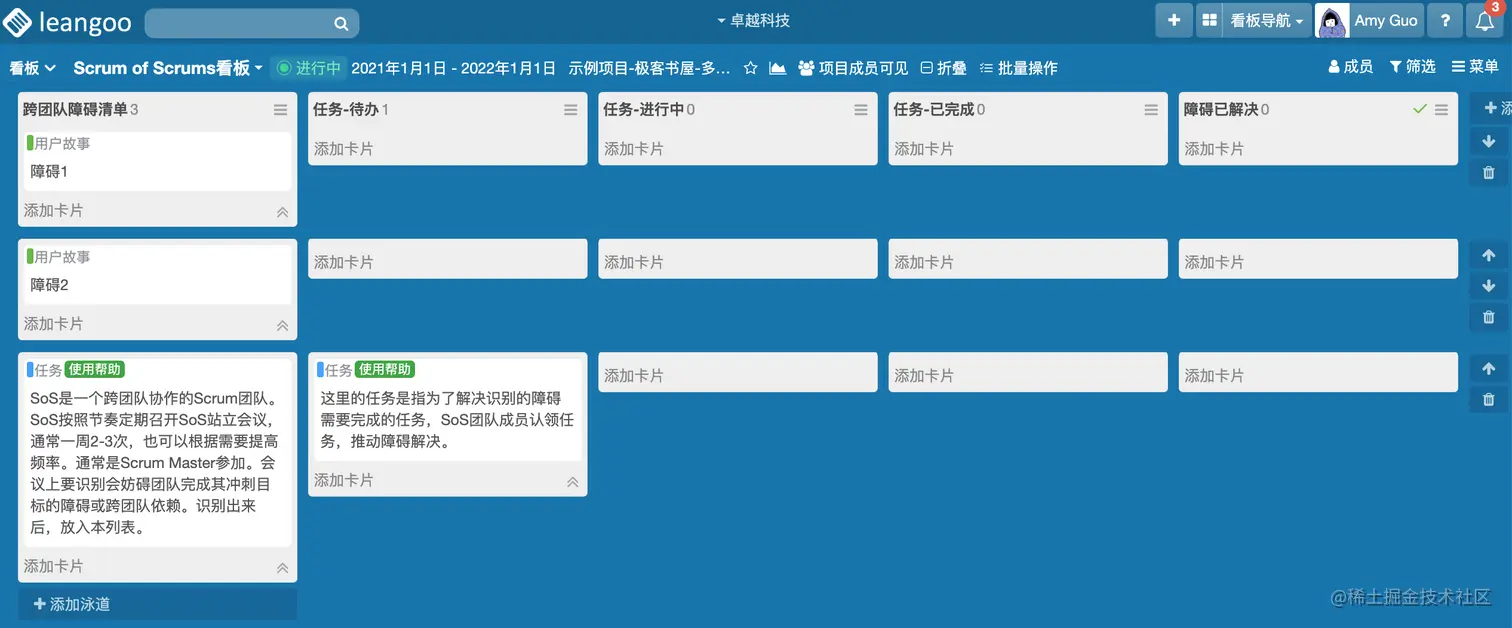Open the 菜单 board menu

(1475, 66)
